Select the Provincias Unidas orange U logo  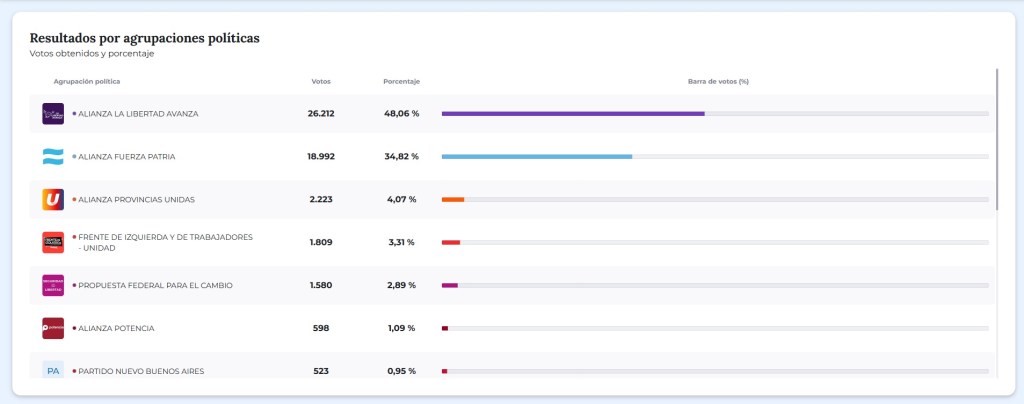click(x=53, y=200)
